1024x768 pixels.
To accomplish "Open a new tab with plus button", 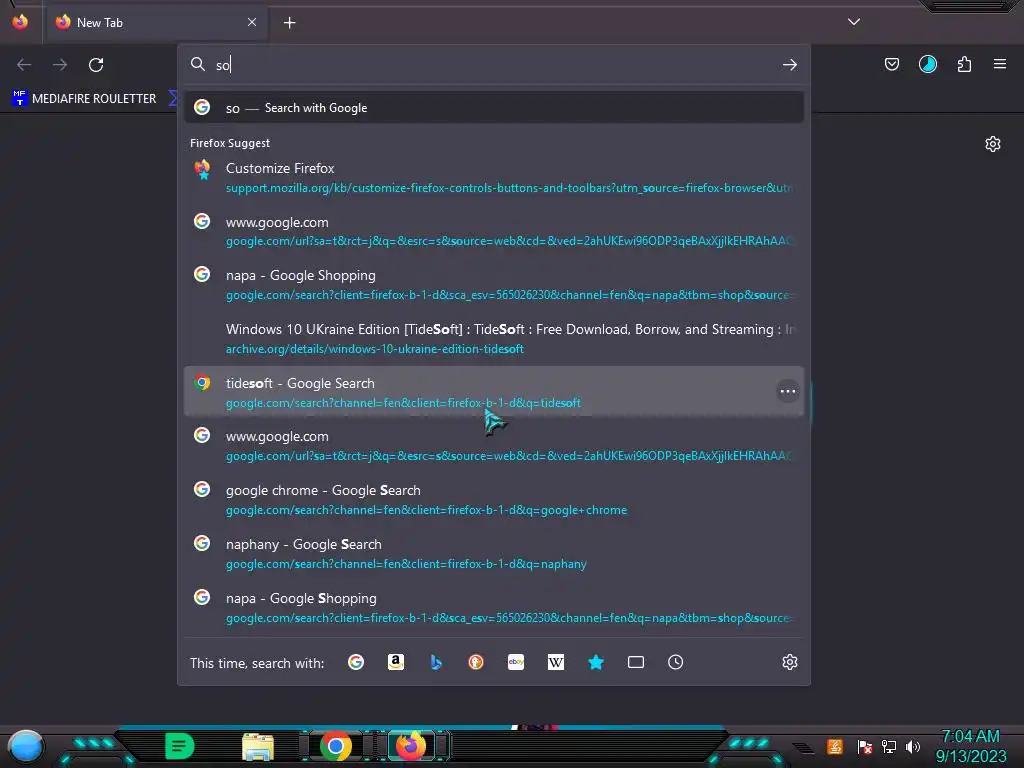I will pos(289,23).
